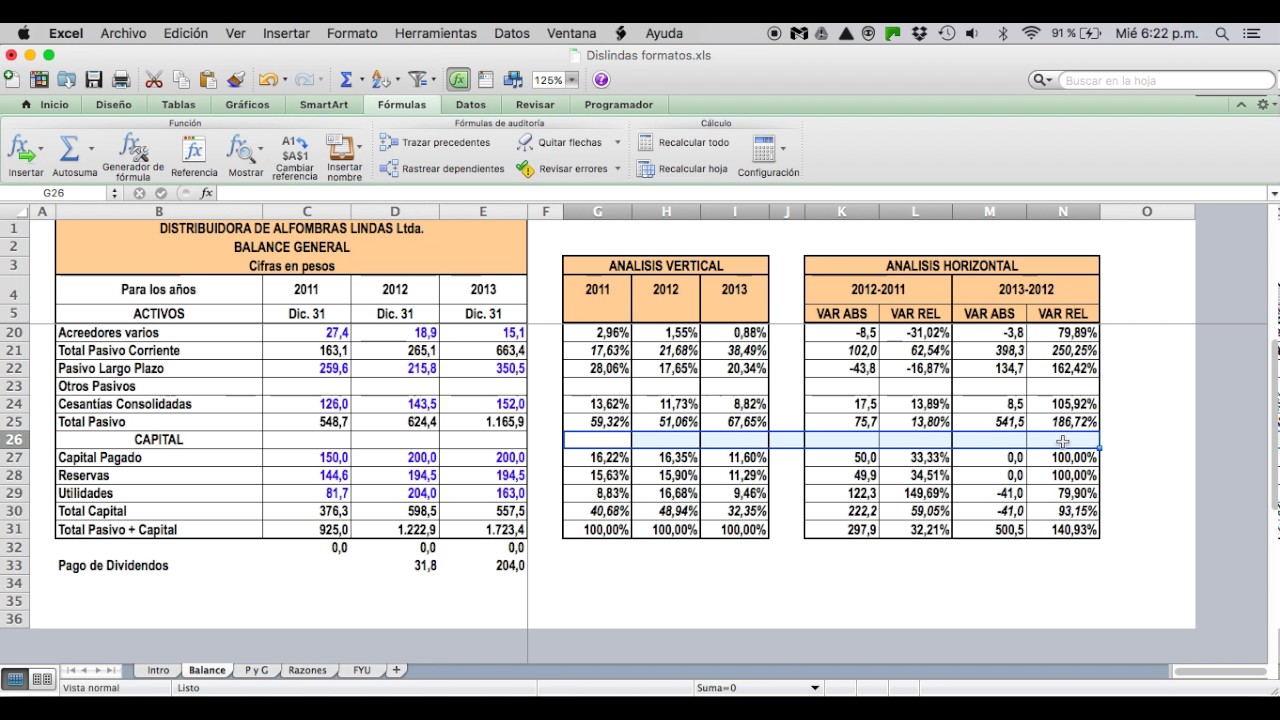
Task: Sort data with the A-Z sort icon
Action: point(380,79)
